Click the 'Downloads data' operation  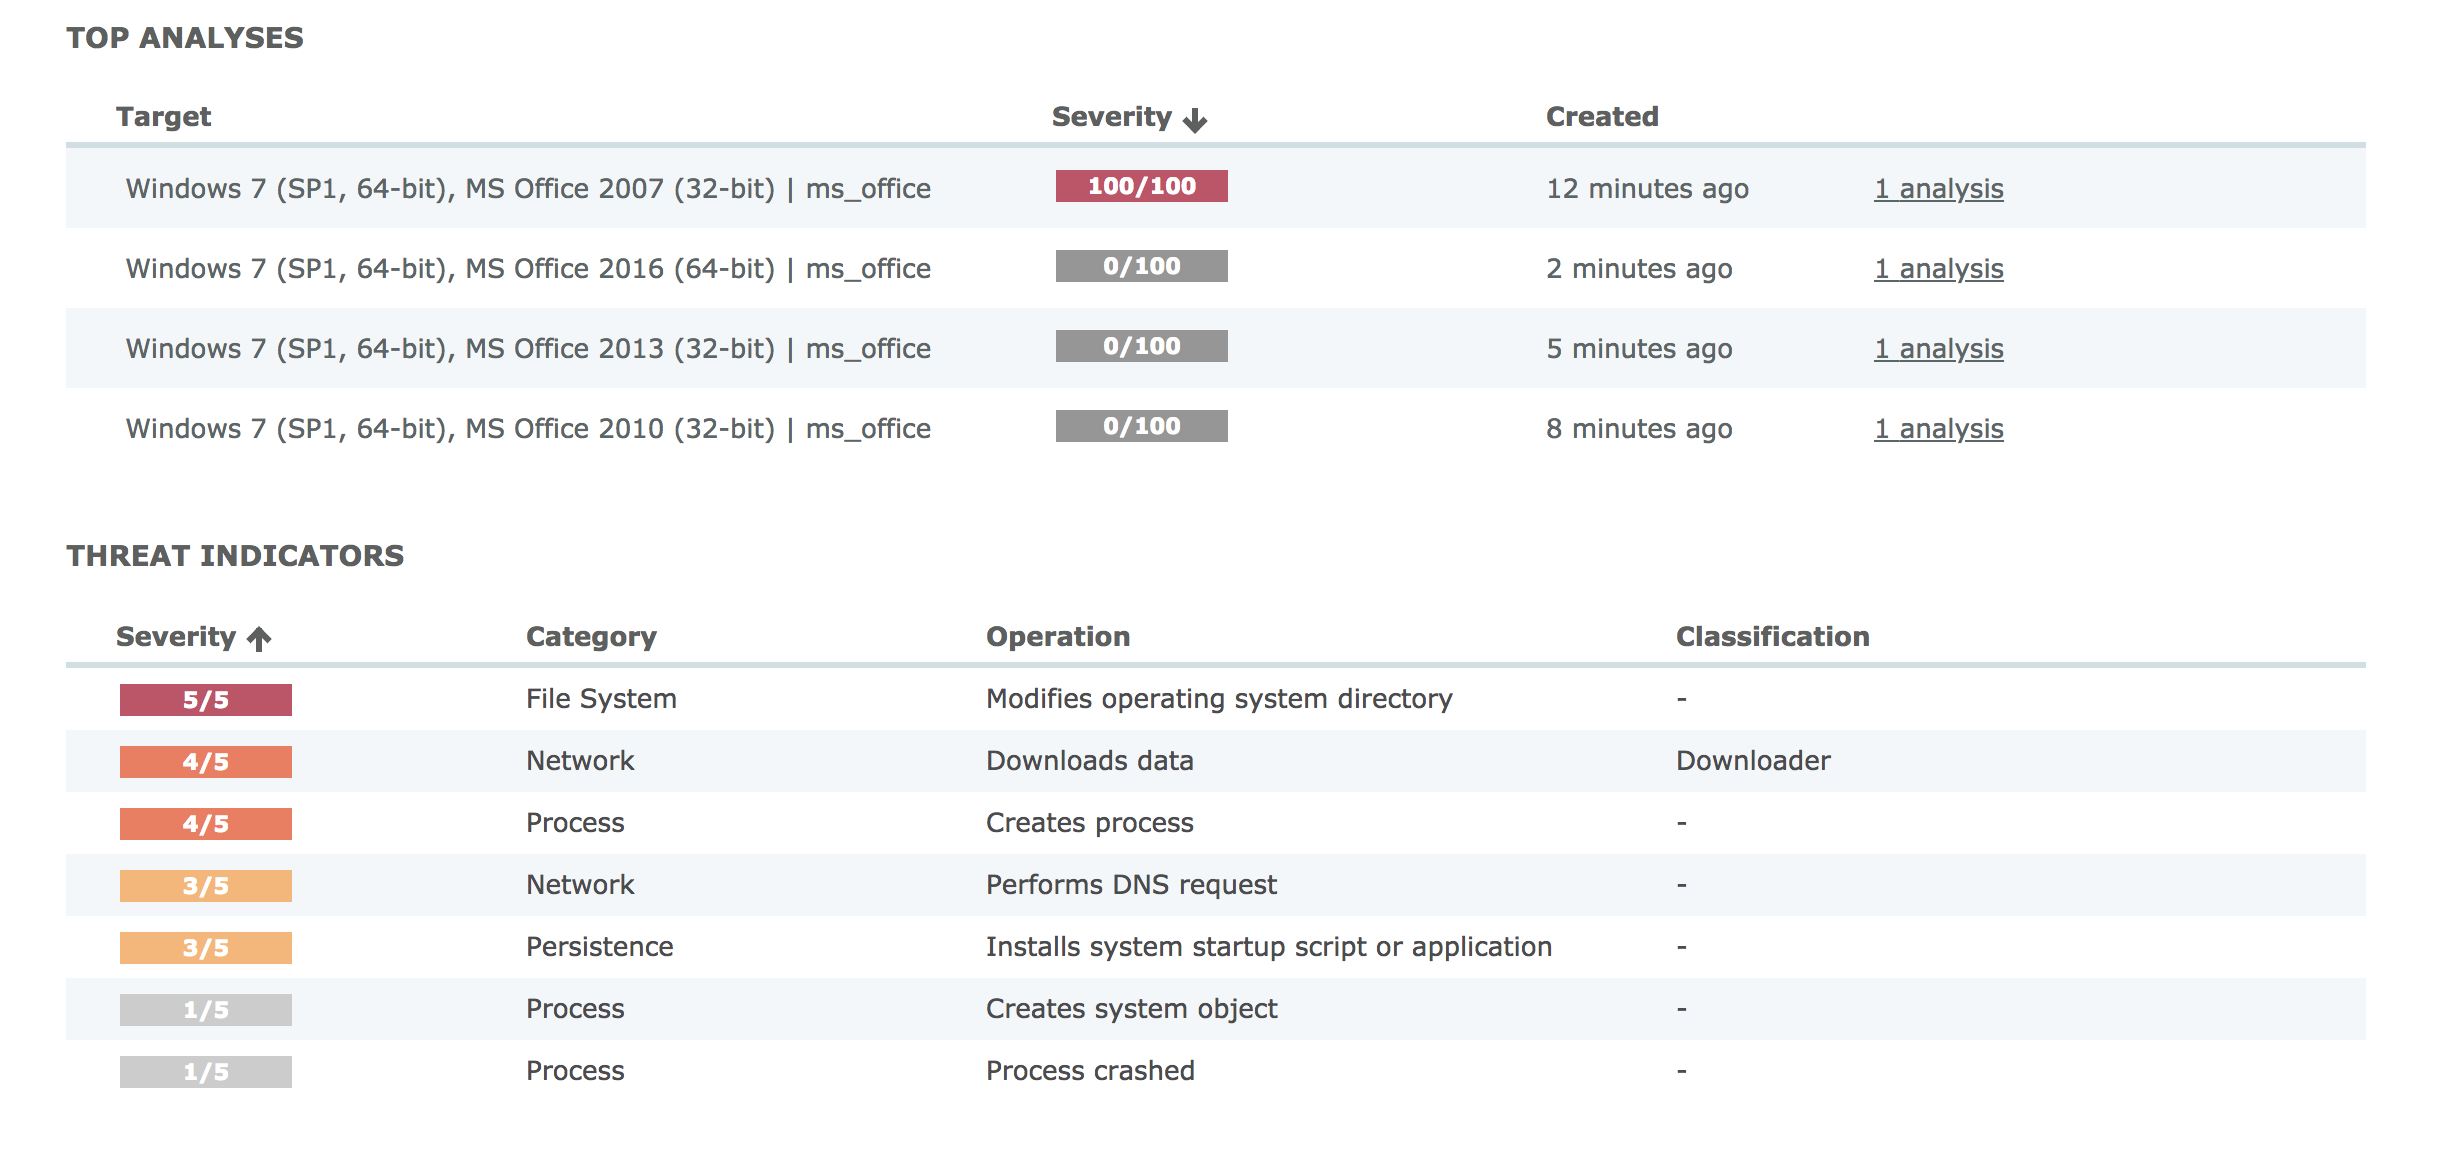pos(1089,761)
